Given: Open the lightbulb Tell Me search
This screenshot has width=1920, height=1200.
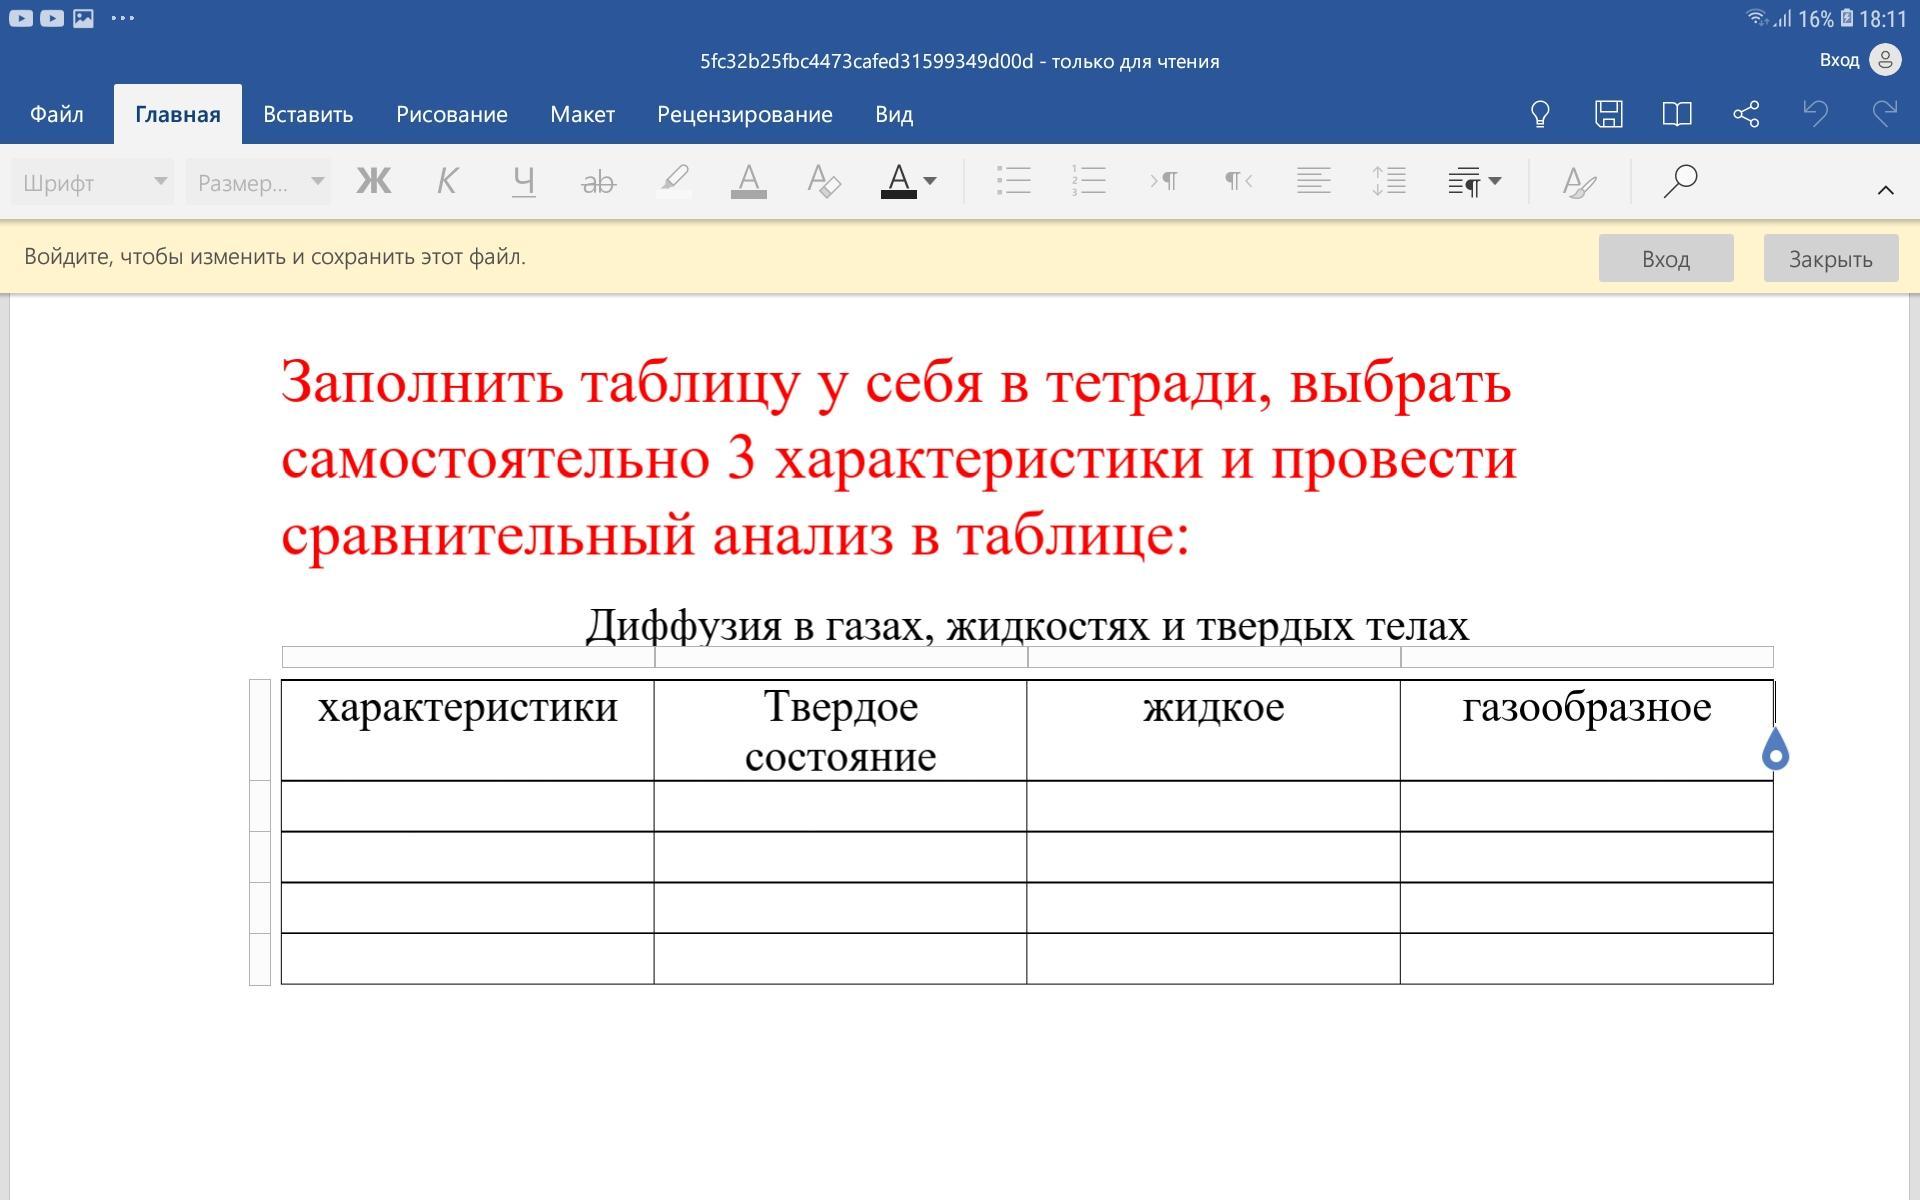Looking at the screenshot, I should [1540, 114].
